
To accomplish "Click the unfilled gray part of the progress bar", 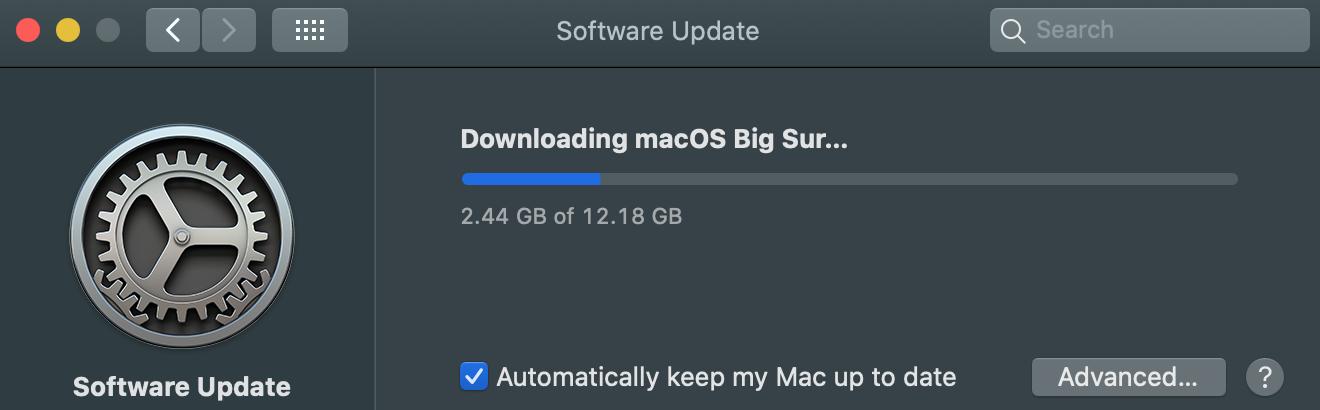I will click(918, 179).
